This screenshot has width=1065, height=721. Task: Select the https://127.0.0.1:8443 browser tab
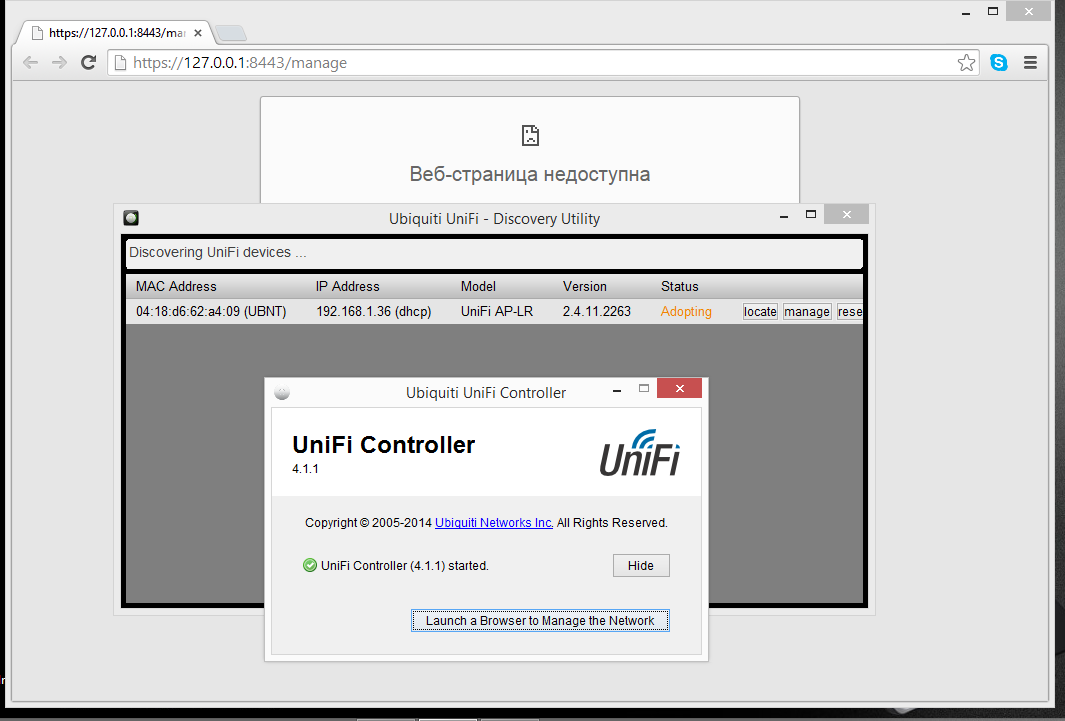[x=117, y=33]
